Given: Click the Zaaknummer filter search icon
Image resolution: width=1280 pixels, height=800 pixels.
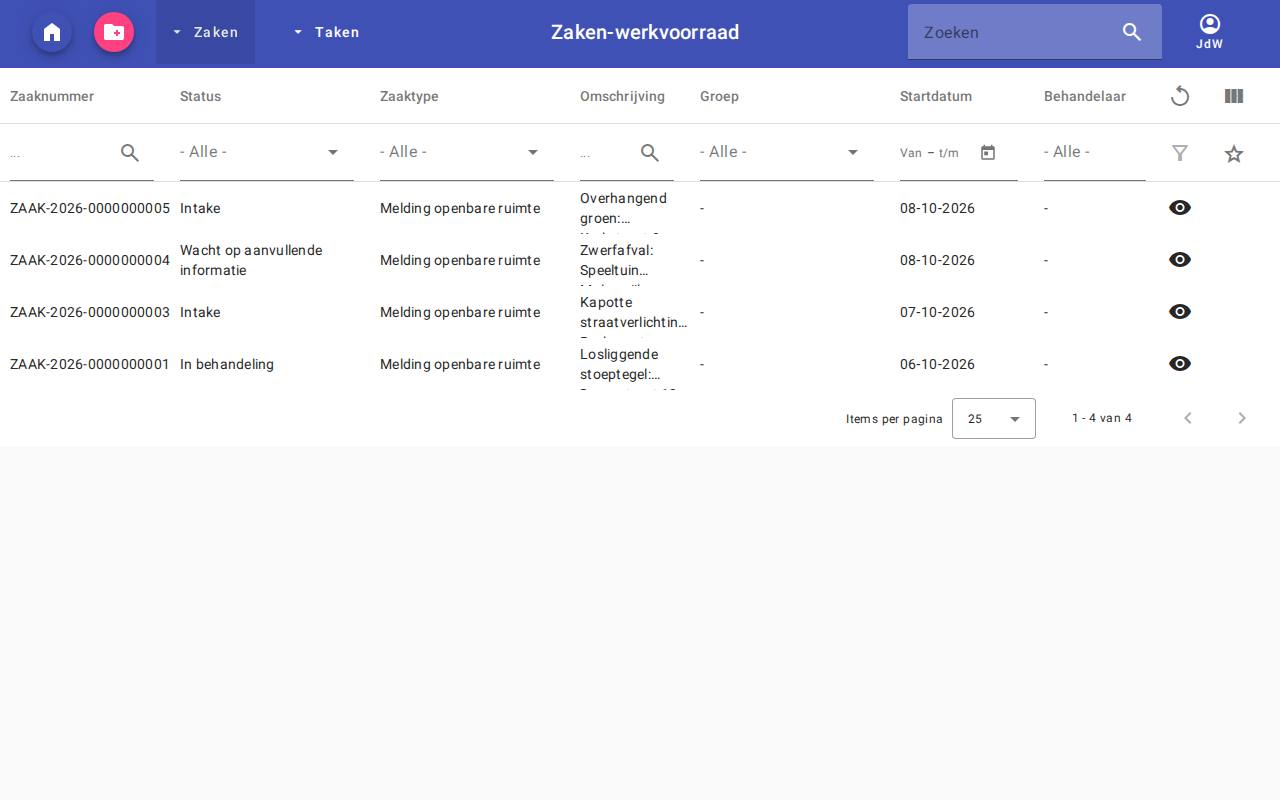Looking at the screenshot, I should click(130, 153).
